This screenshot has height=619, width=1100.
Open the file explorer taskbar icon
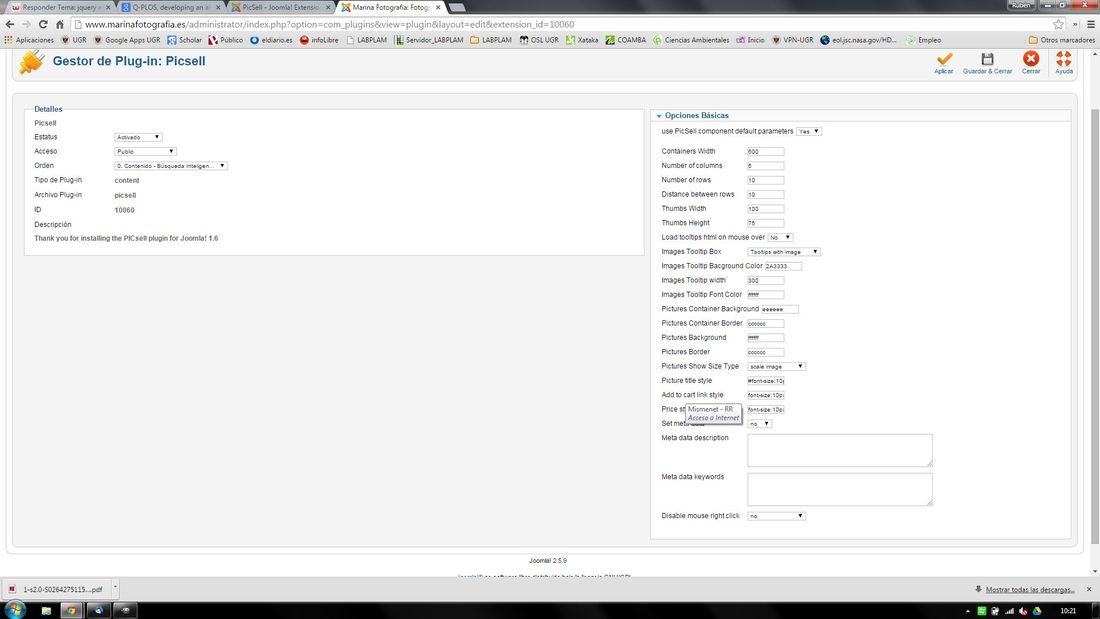pos(46,611)
